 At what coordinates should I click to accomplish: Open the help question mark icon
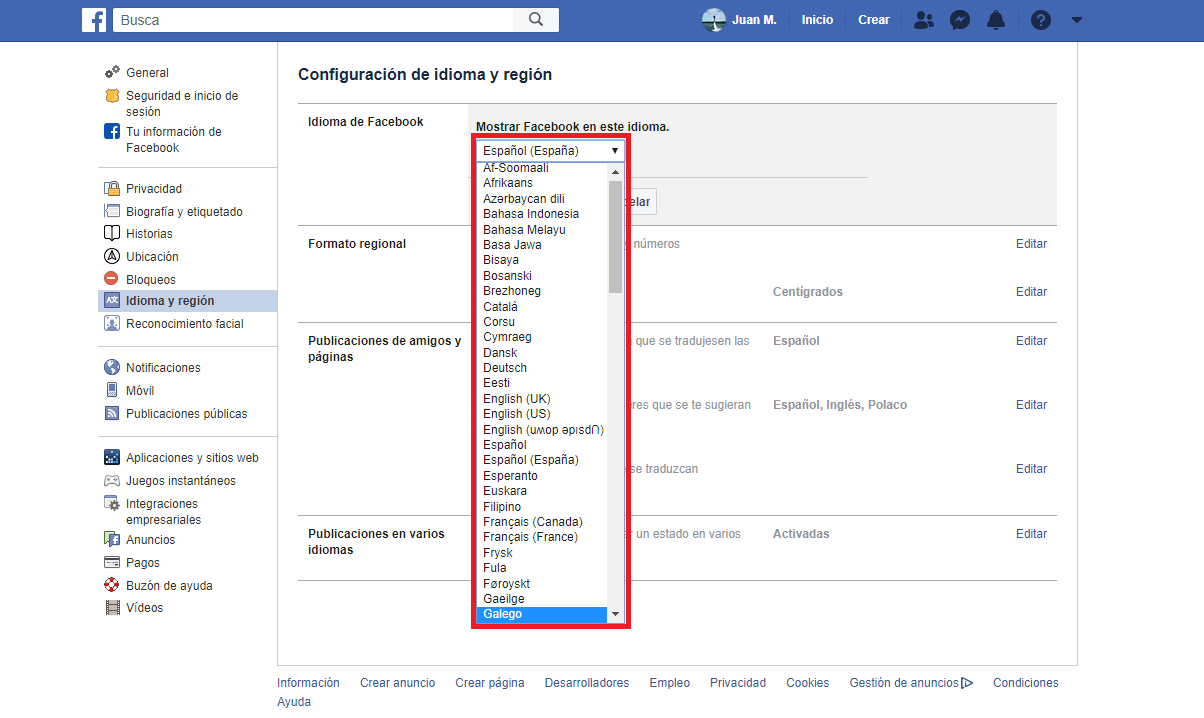[x=1041, y=20]
